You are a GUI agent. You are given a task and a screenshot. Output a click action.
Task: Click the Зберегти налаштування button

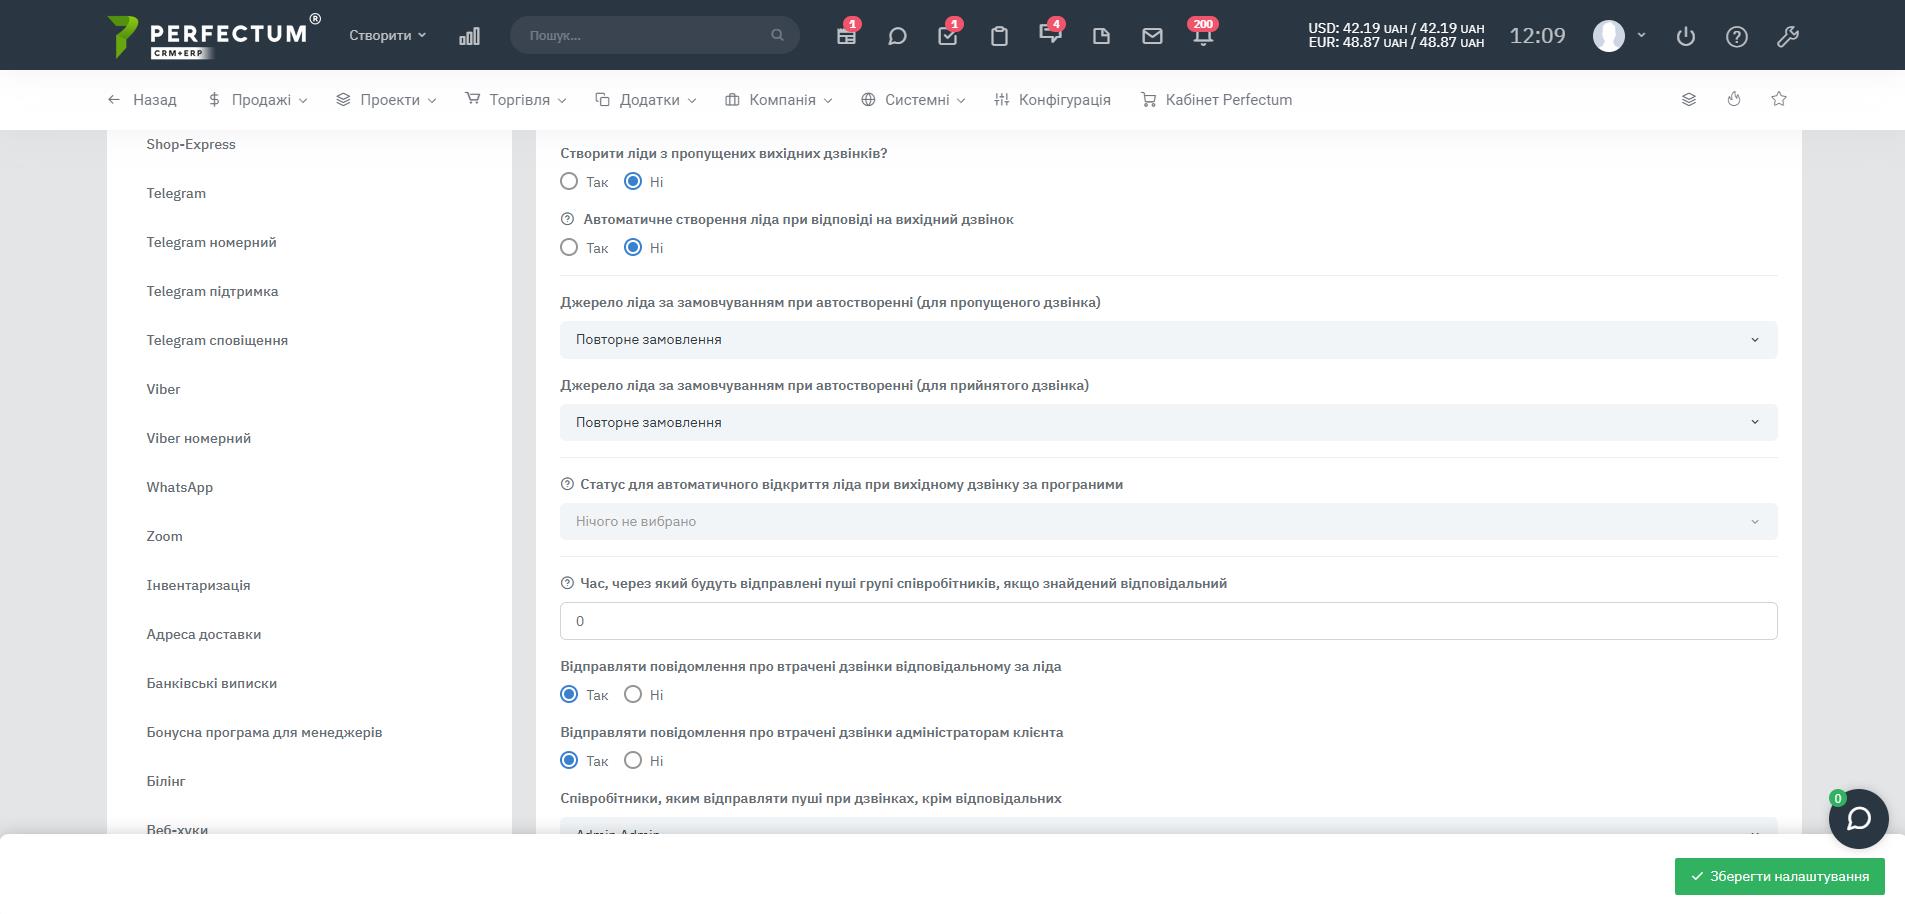(x=1779, y=877)
